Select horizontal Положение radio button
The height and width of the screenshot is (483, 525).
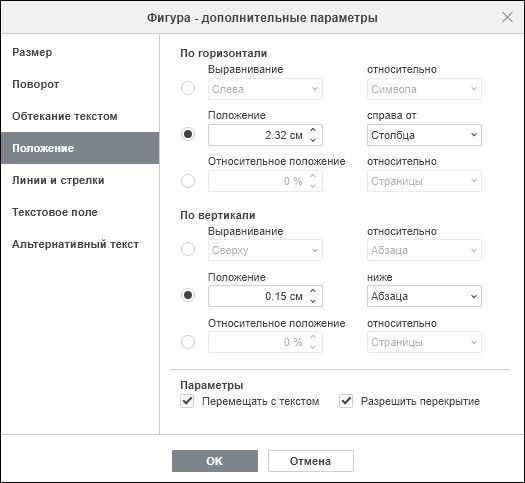tap(188, 134)
